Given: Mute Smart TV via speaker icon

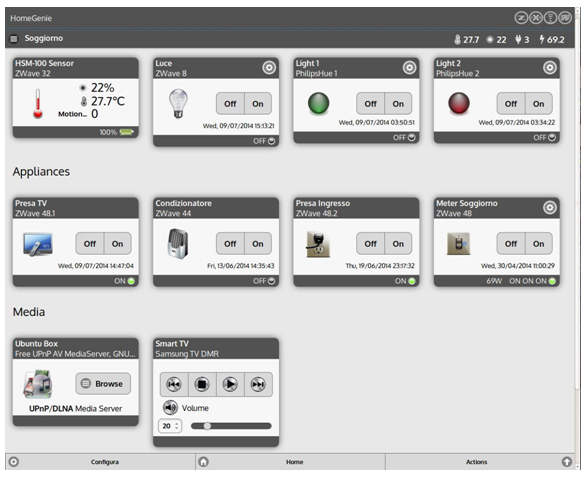Looking at the screenshot, I should [170, 408].
